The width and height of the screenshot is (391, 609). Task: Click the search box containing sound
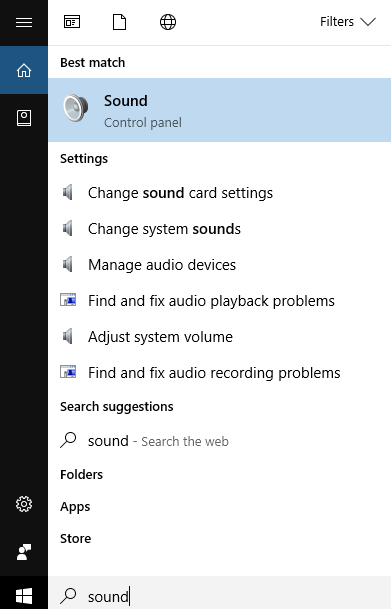[219, 595]
